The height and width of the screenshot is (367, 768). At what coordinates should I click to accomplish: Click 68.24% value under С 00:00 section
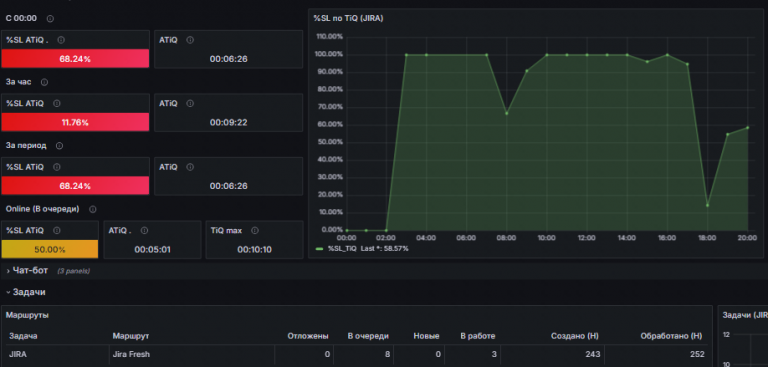click(x=75, y=59)
